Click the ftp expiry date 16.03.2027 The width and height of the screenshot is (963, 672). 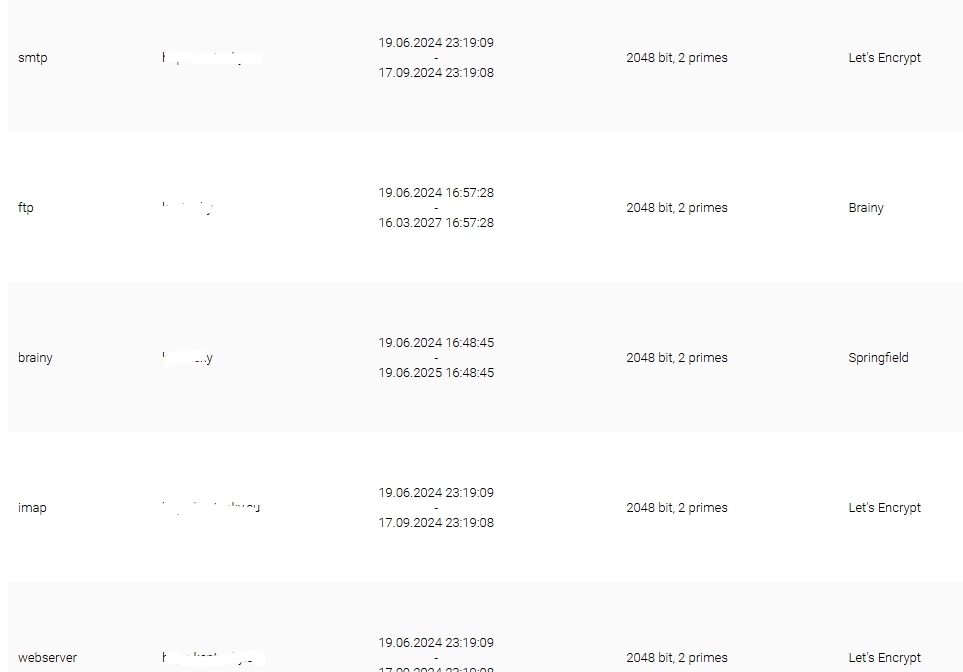click(x=436, y=223)
